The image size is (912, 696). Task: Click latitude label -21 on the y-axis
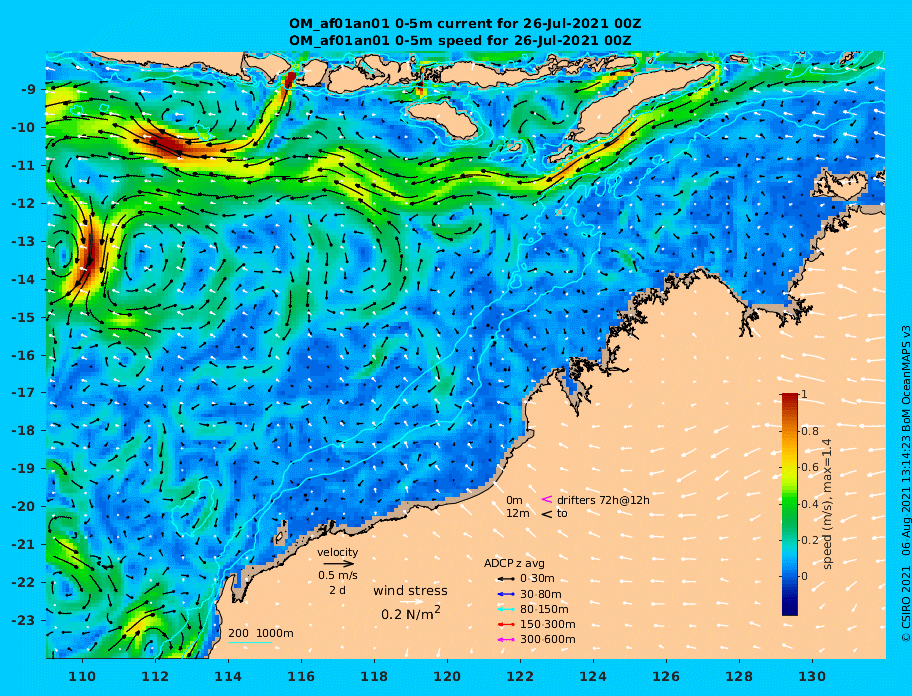coord(24,545)
